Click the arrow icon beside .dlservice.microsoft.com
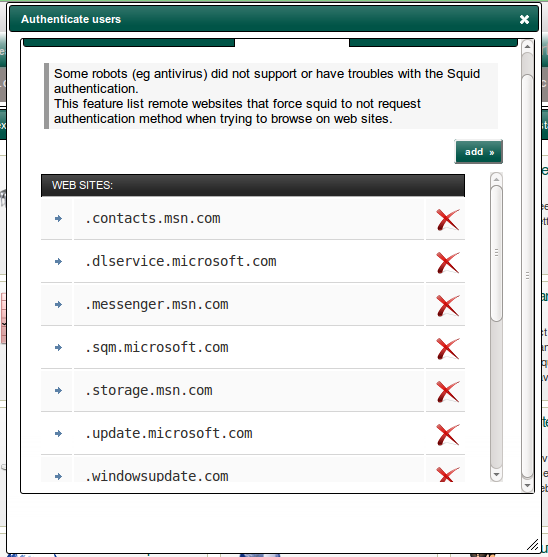 59,261
